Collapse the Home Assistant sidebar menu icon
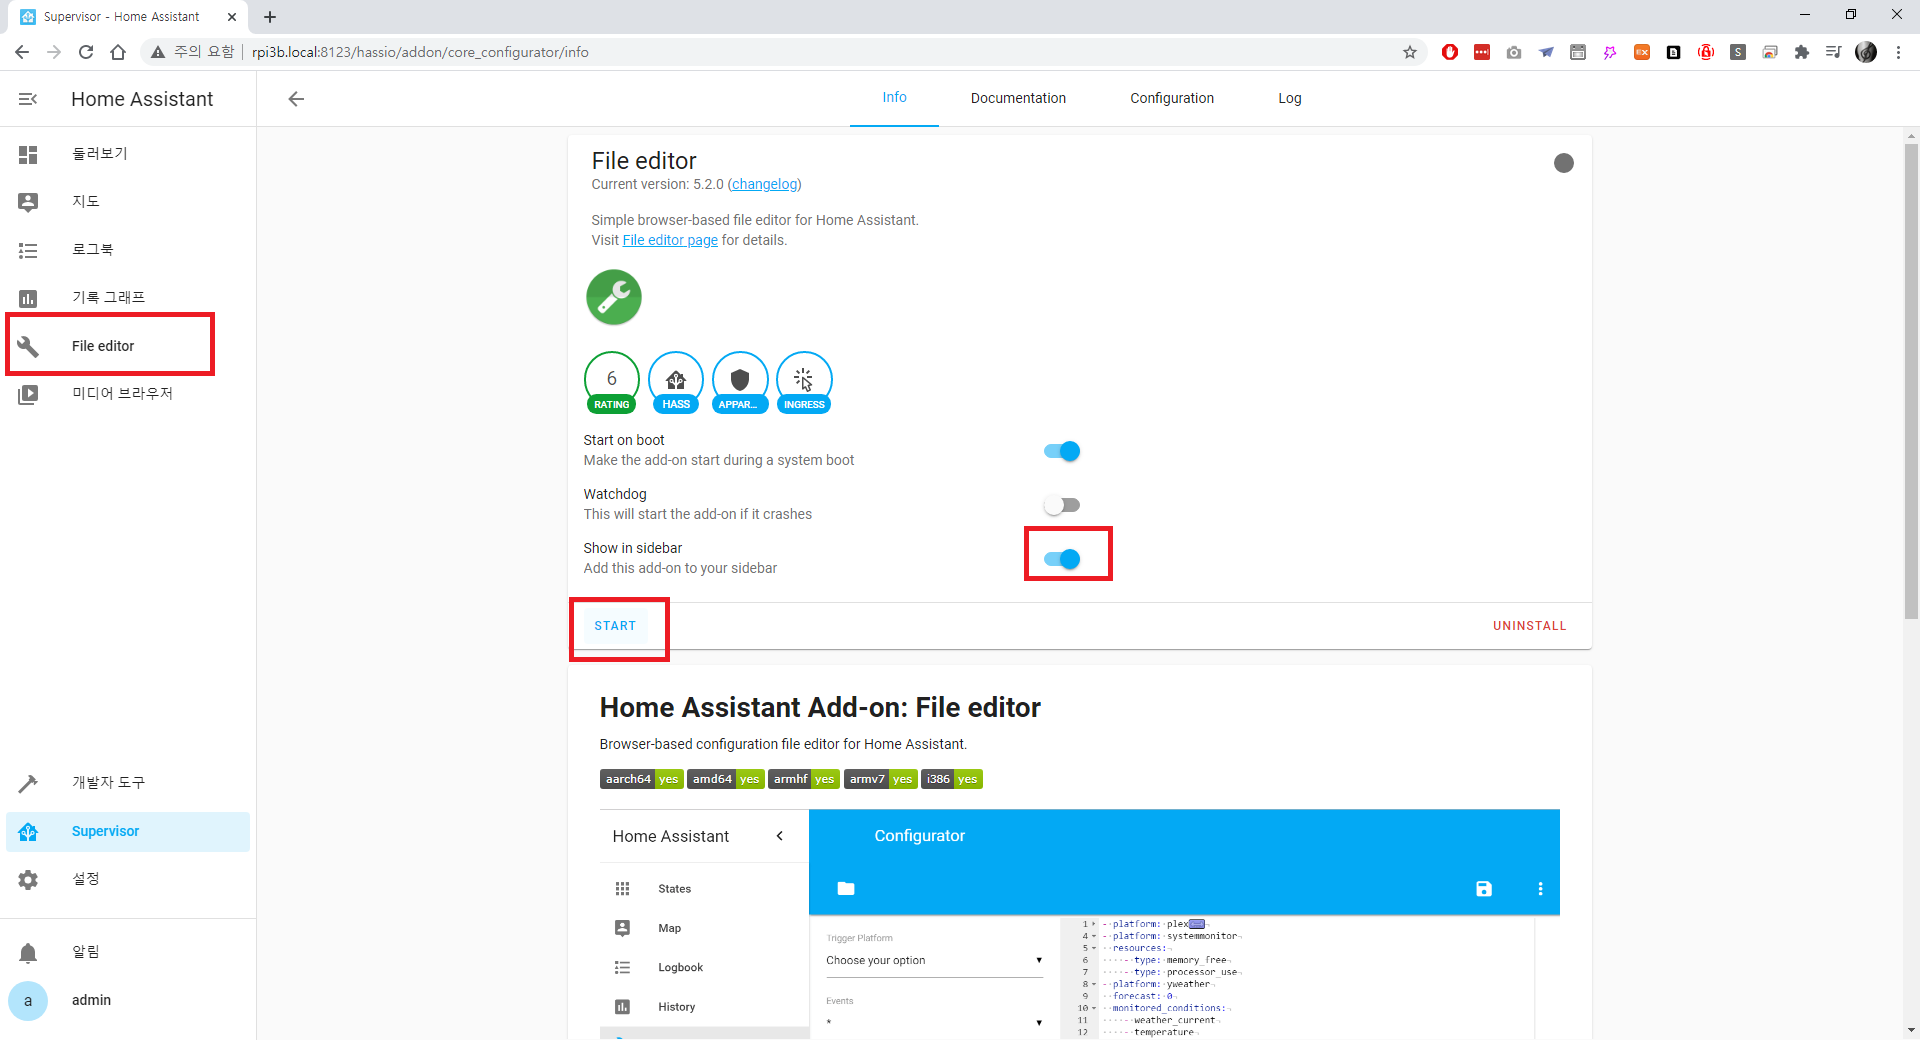1920x1040 pixels. click(28, 99)
